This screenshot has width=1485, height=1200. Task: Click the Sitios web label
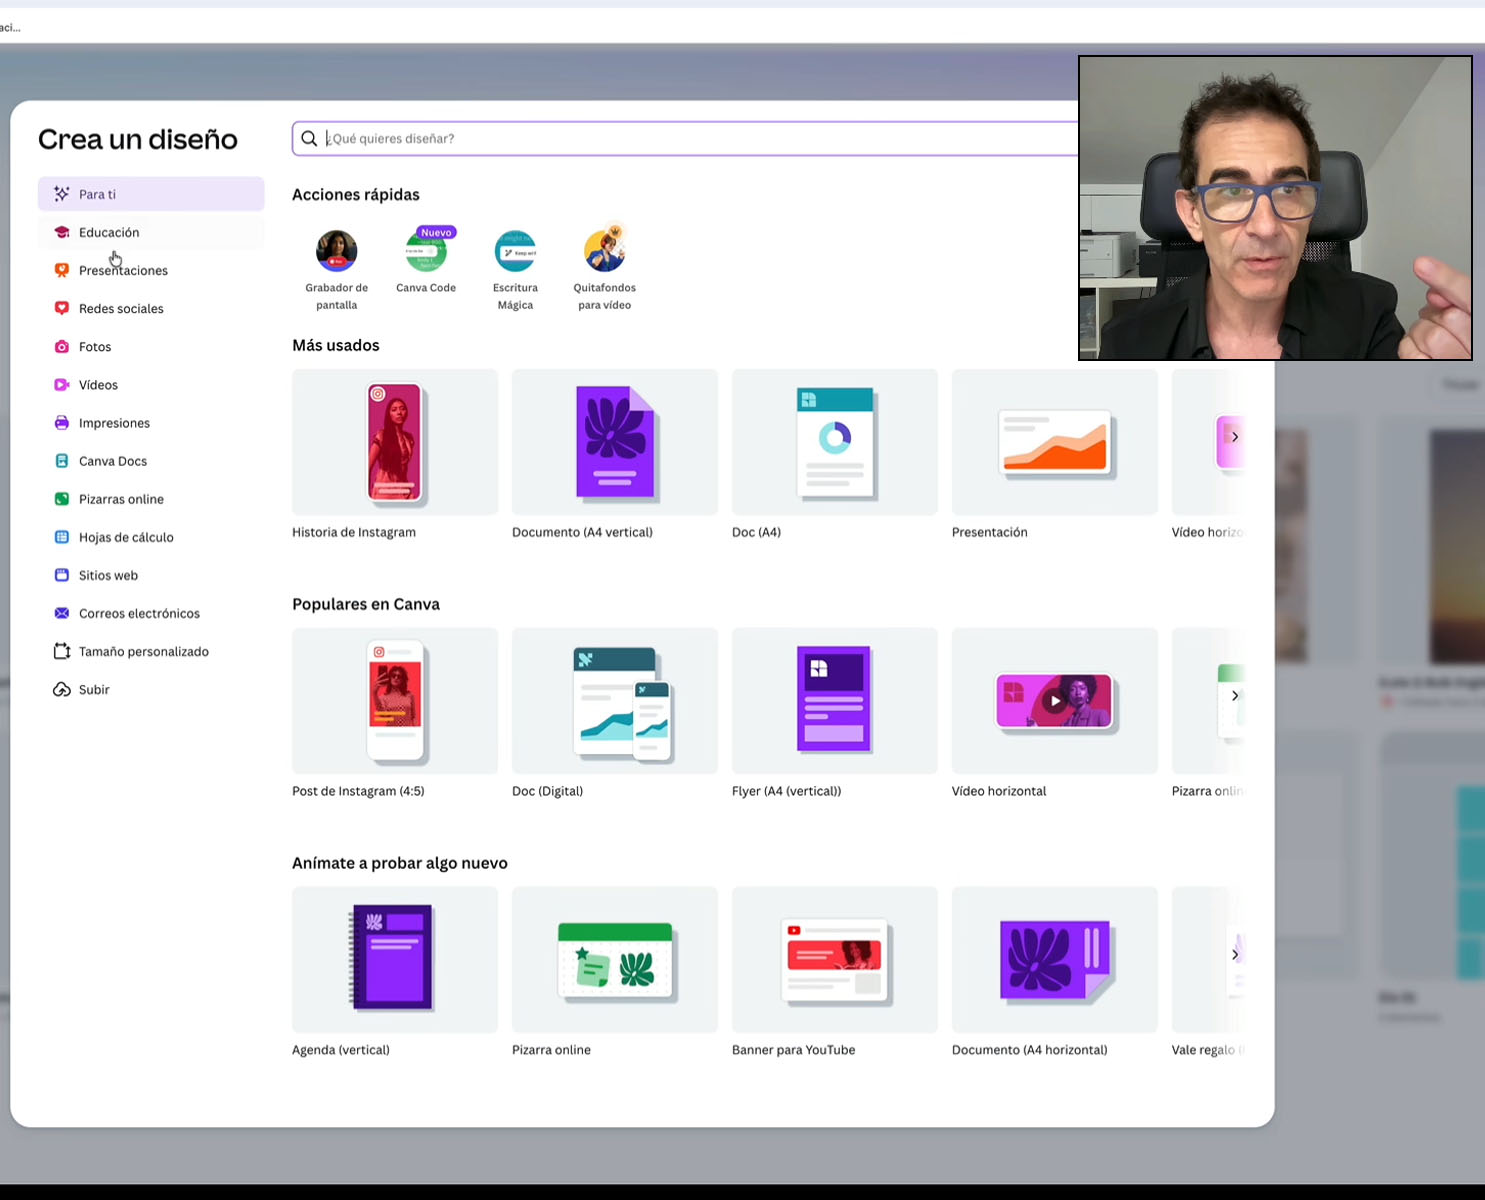[108, 575]
